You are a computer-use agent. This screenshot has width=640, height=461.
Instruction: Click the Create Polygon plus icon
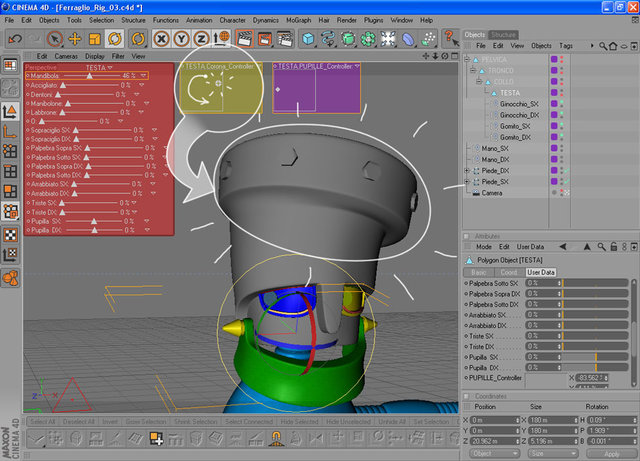[x=156, y=439]
